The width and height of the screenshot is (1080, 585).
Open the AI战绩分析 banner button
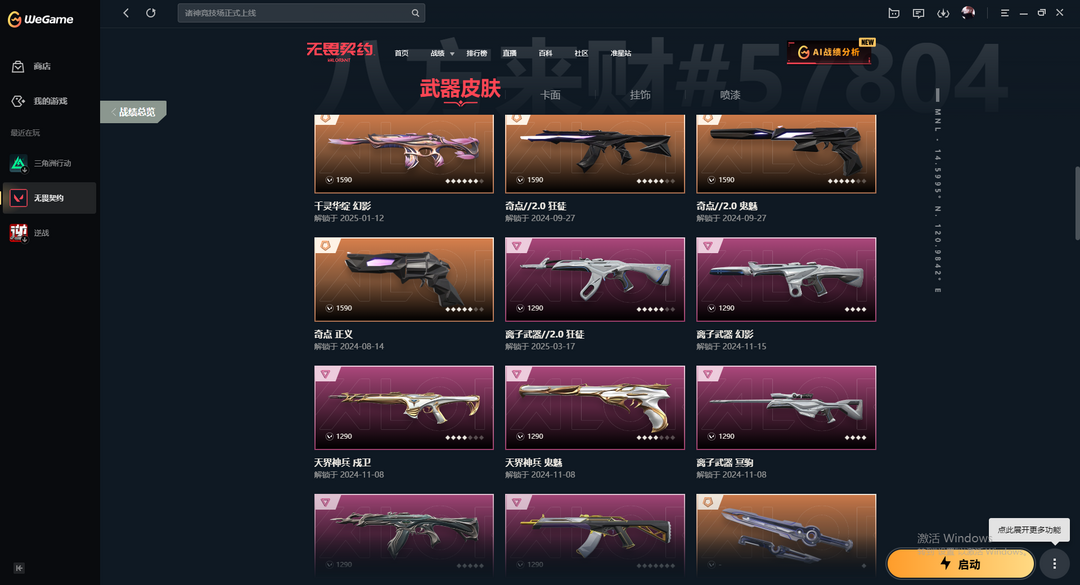(x=829, y=52)
